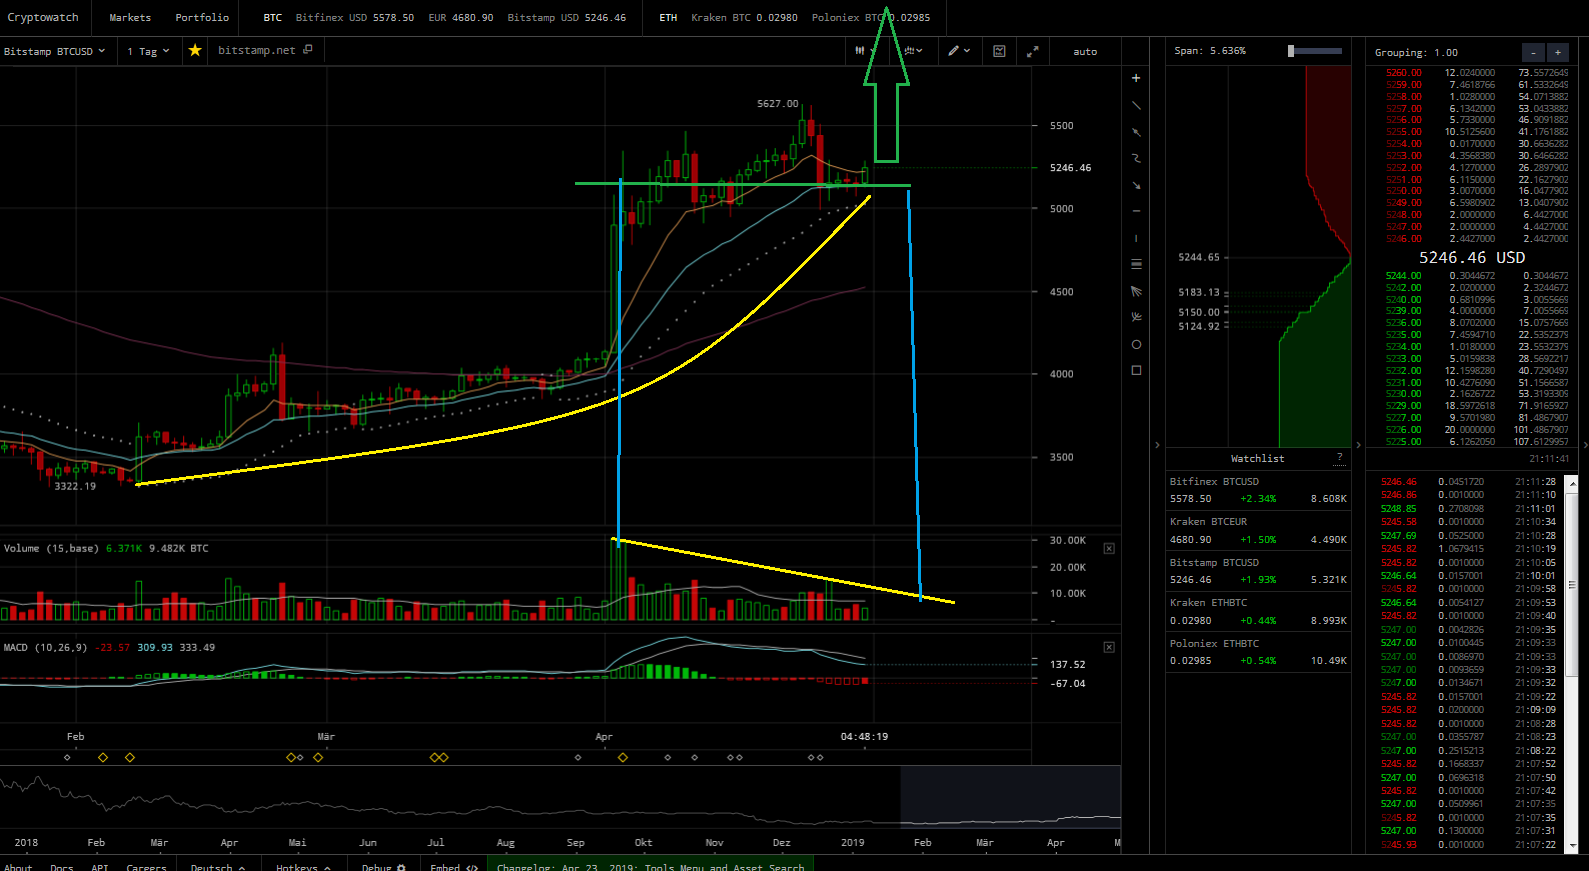Close the MACD indicator panel
Screen dimensions: 1589x871
point(1109,648)
